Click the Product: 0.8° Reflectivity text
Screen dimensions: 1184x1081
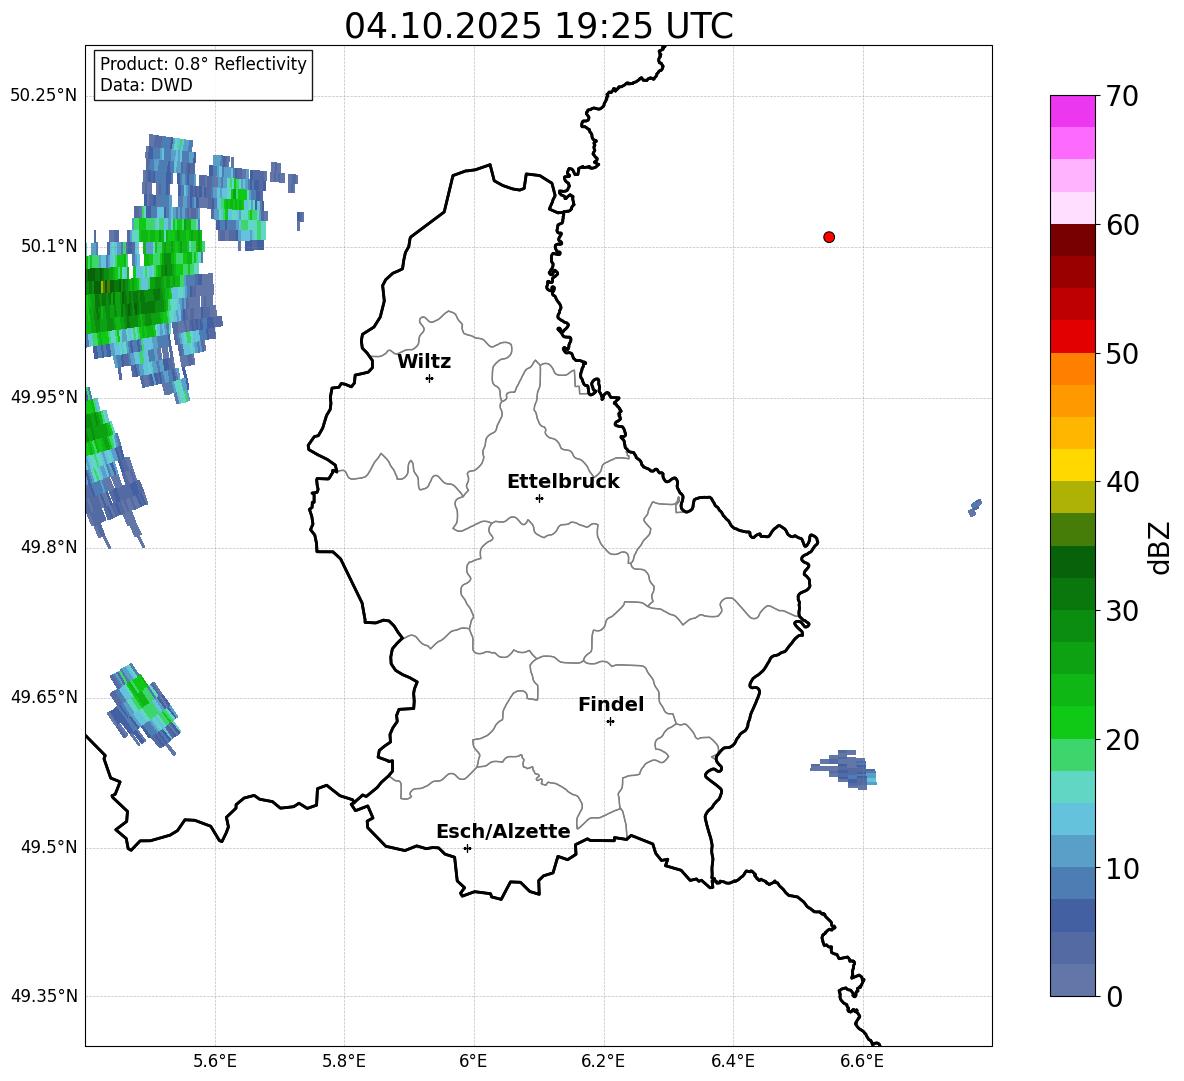point(203,64)
